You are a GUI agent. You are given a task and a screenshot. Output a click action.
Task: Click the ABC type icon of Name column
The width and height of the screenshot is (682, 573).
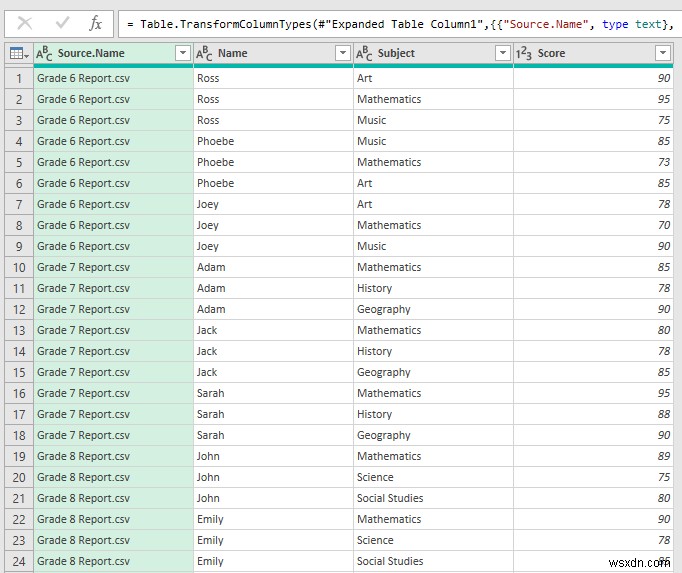(x=204, y=54)
